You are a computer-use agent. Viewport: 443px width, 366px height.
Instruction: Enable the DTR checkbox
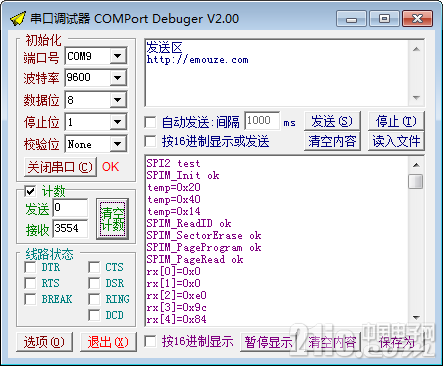click(30, 267)
